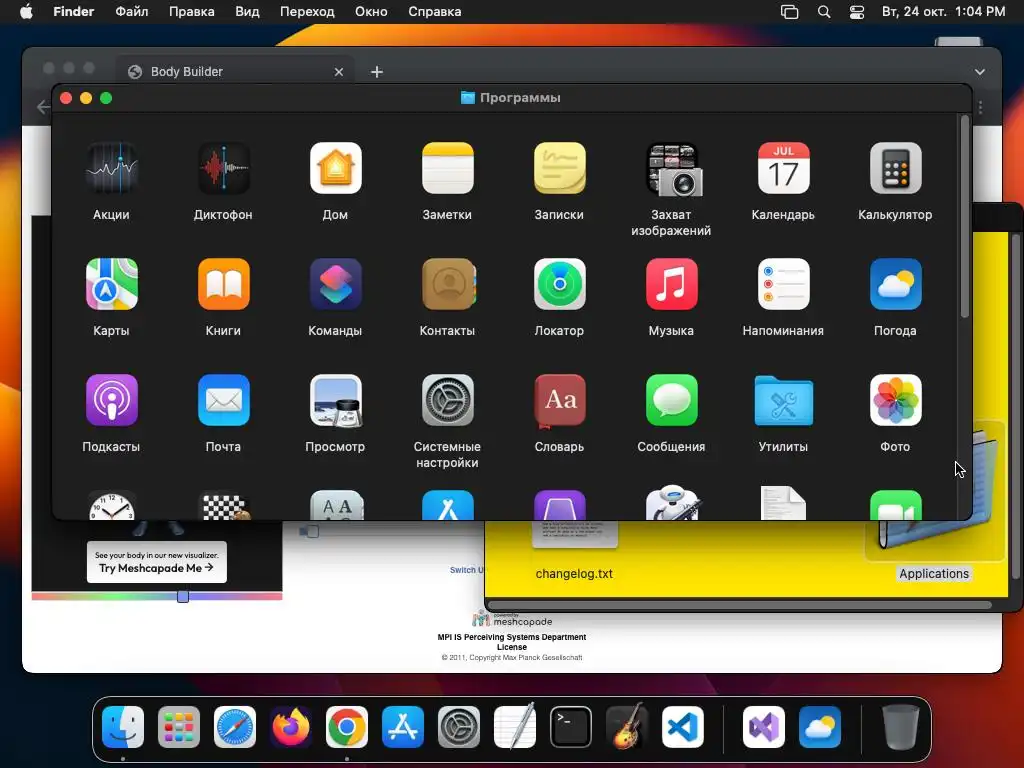Open the Справка help menu
The image size is (1024, 768).
[x=434, y=12]
